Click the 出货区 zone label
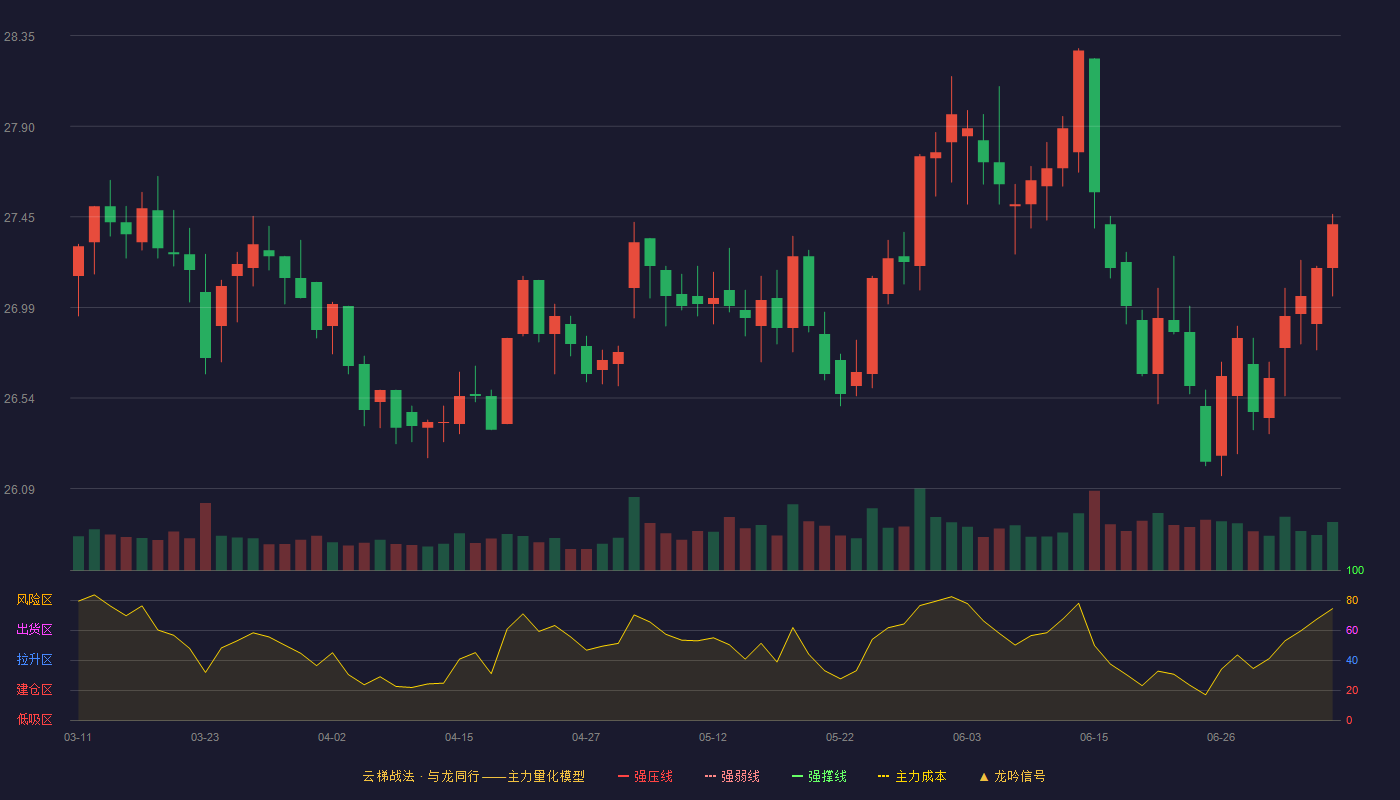This screenshot has height=800, width=1400. tap(34, 630)
